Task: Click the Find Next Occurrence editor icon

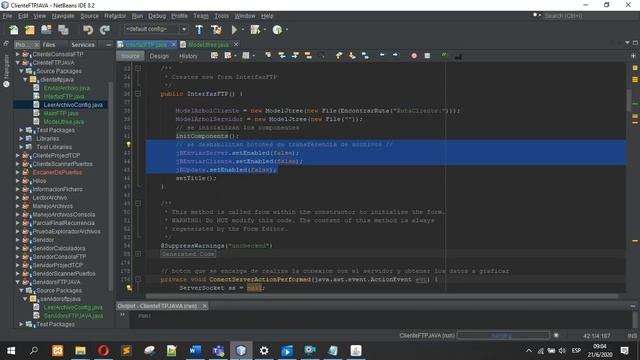Action: pos(295,56)
